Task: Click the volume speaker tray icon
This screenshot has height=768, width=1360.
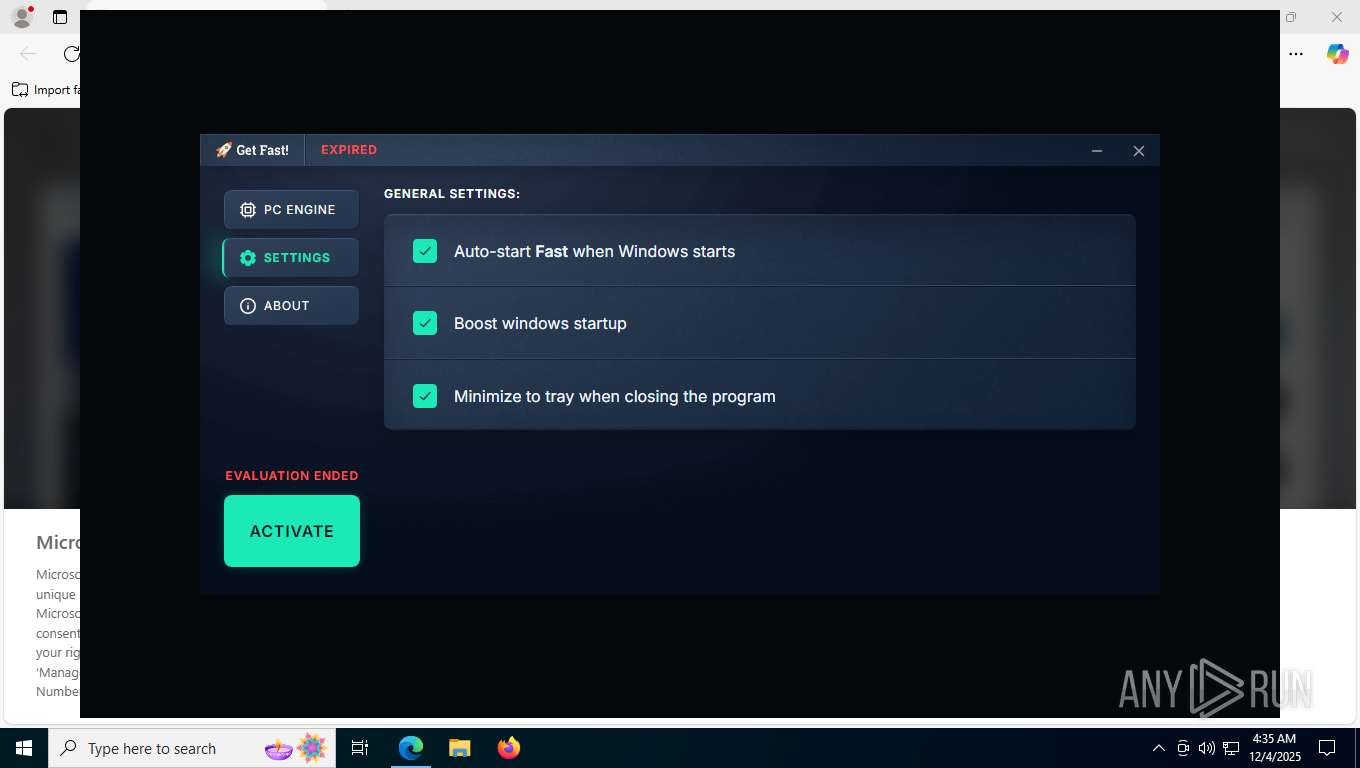Action: (1206, 748)
